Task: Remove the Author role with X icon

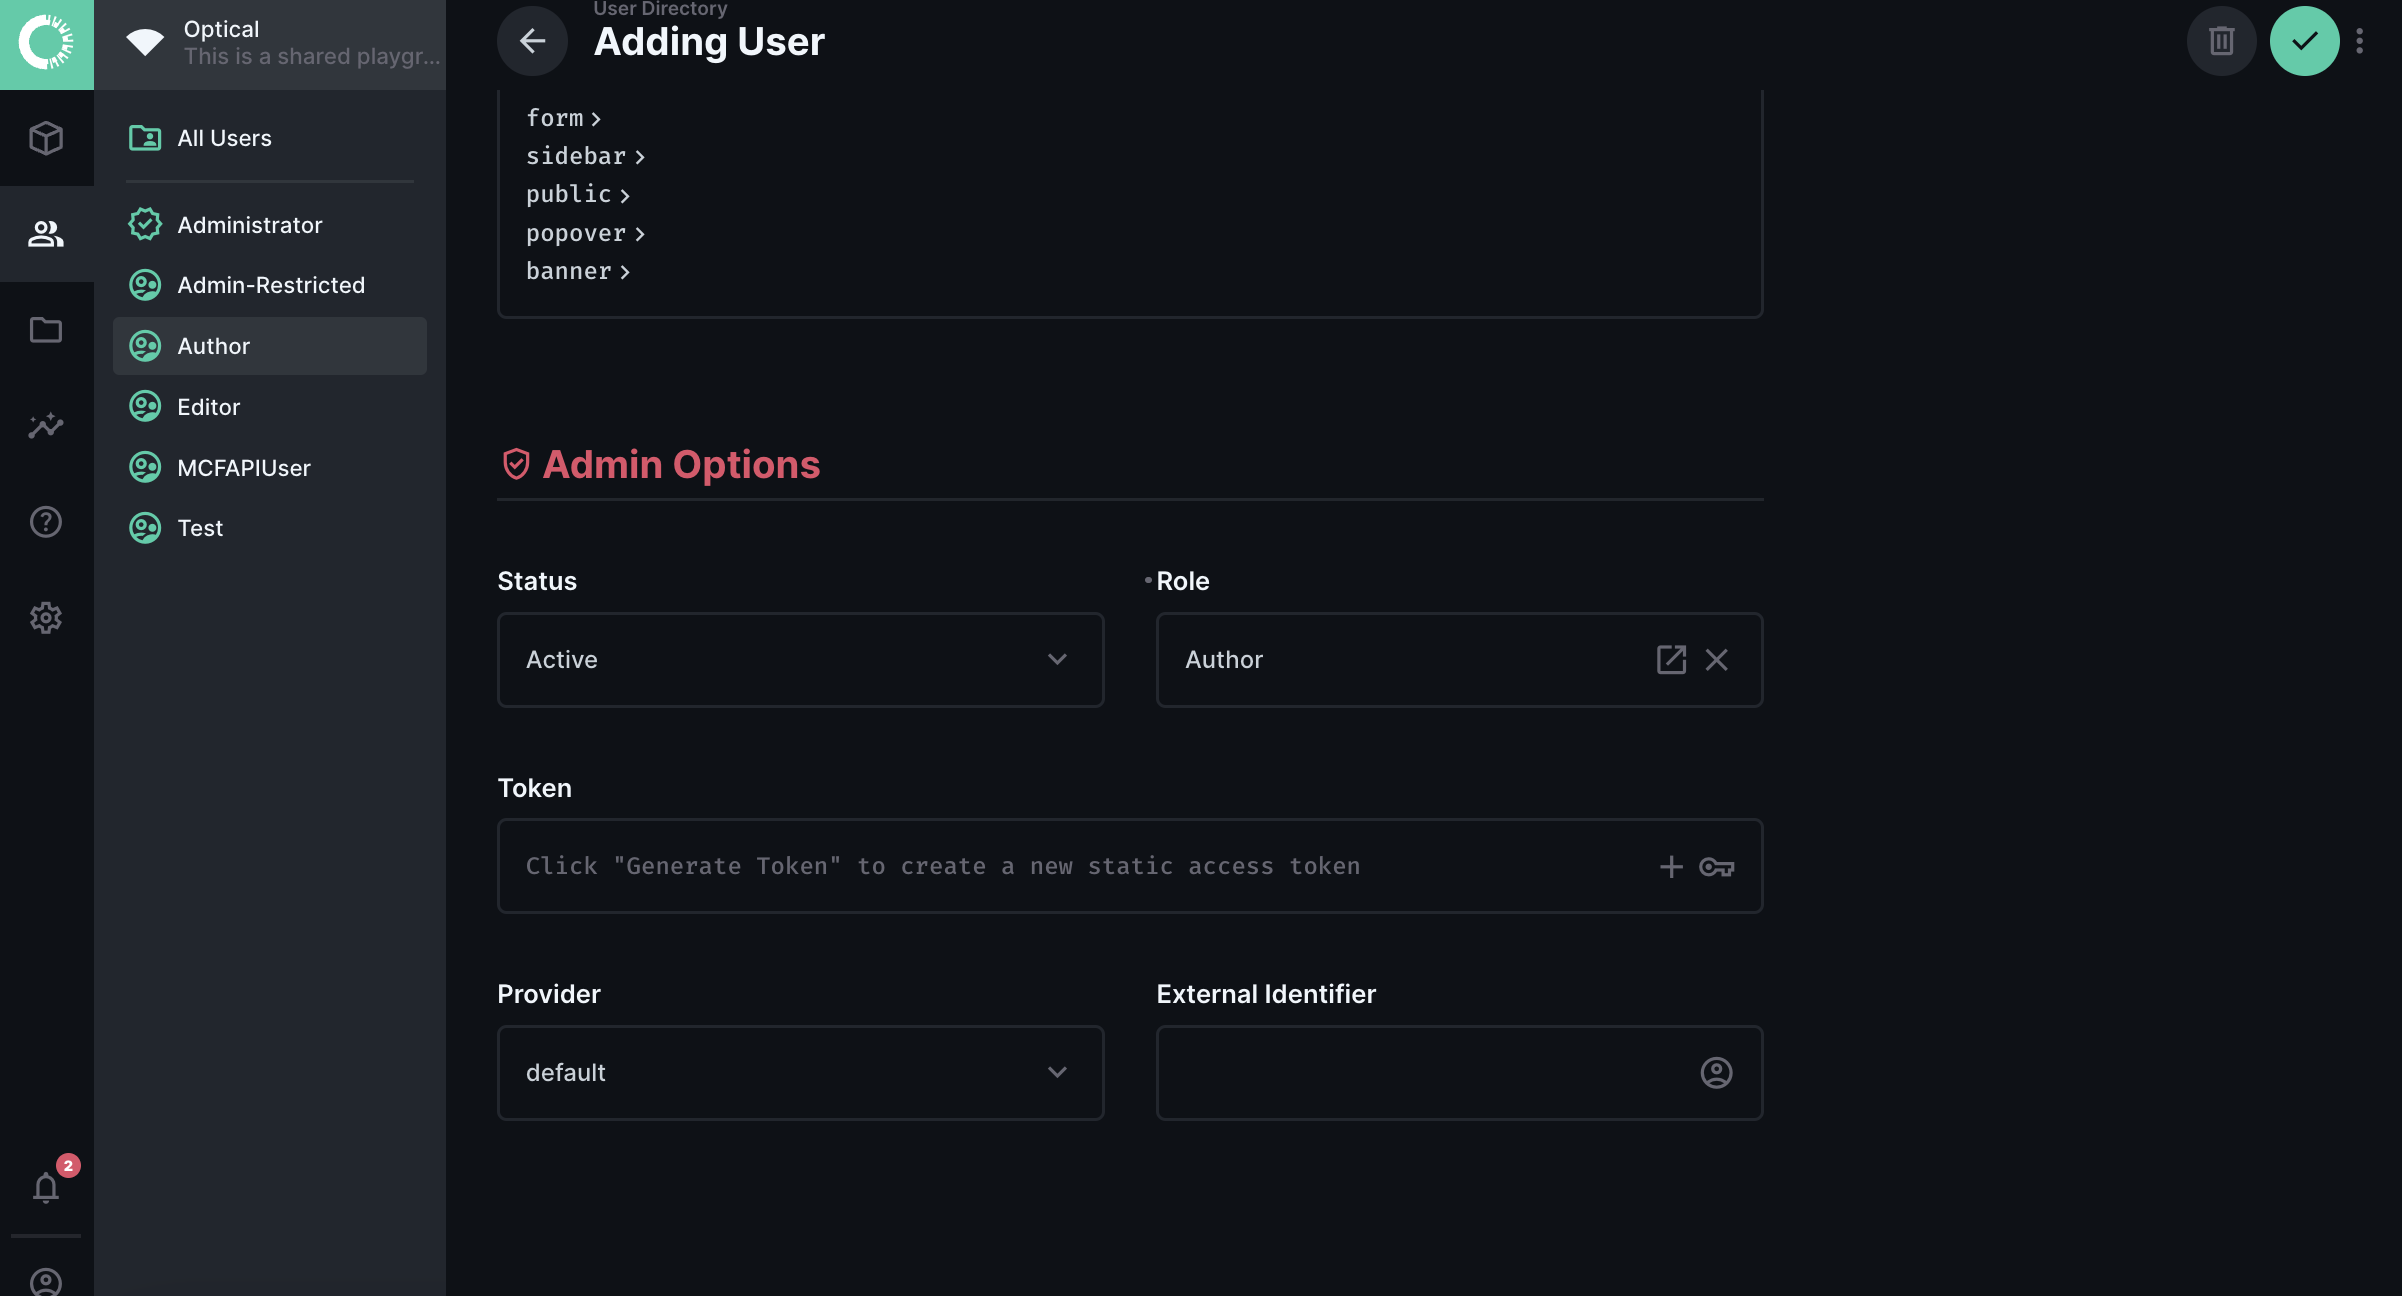Action: pyautogui.click(x=1717, y=659)
